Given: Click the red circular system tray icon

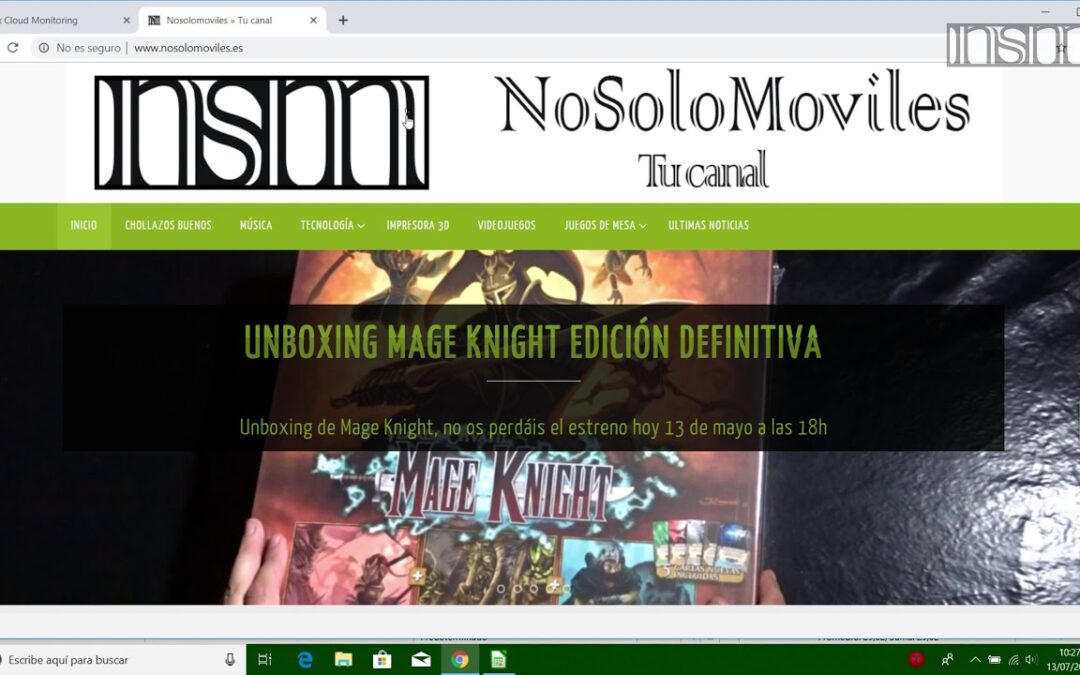Looking at the screenshot, I should coord(916,660).
